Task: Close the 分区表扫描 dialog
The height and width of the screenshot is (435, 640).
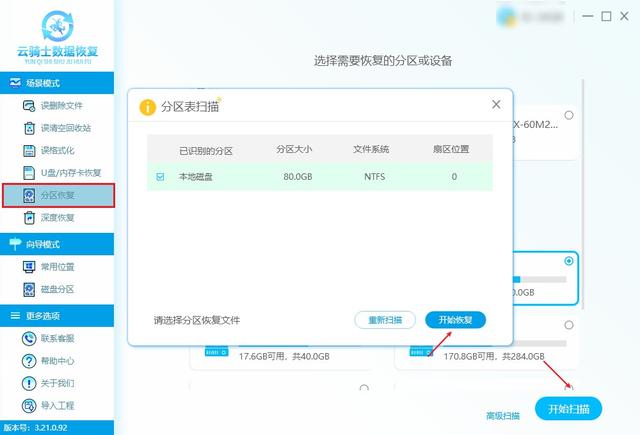Action: [496, 104]
